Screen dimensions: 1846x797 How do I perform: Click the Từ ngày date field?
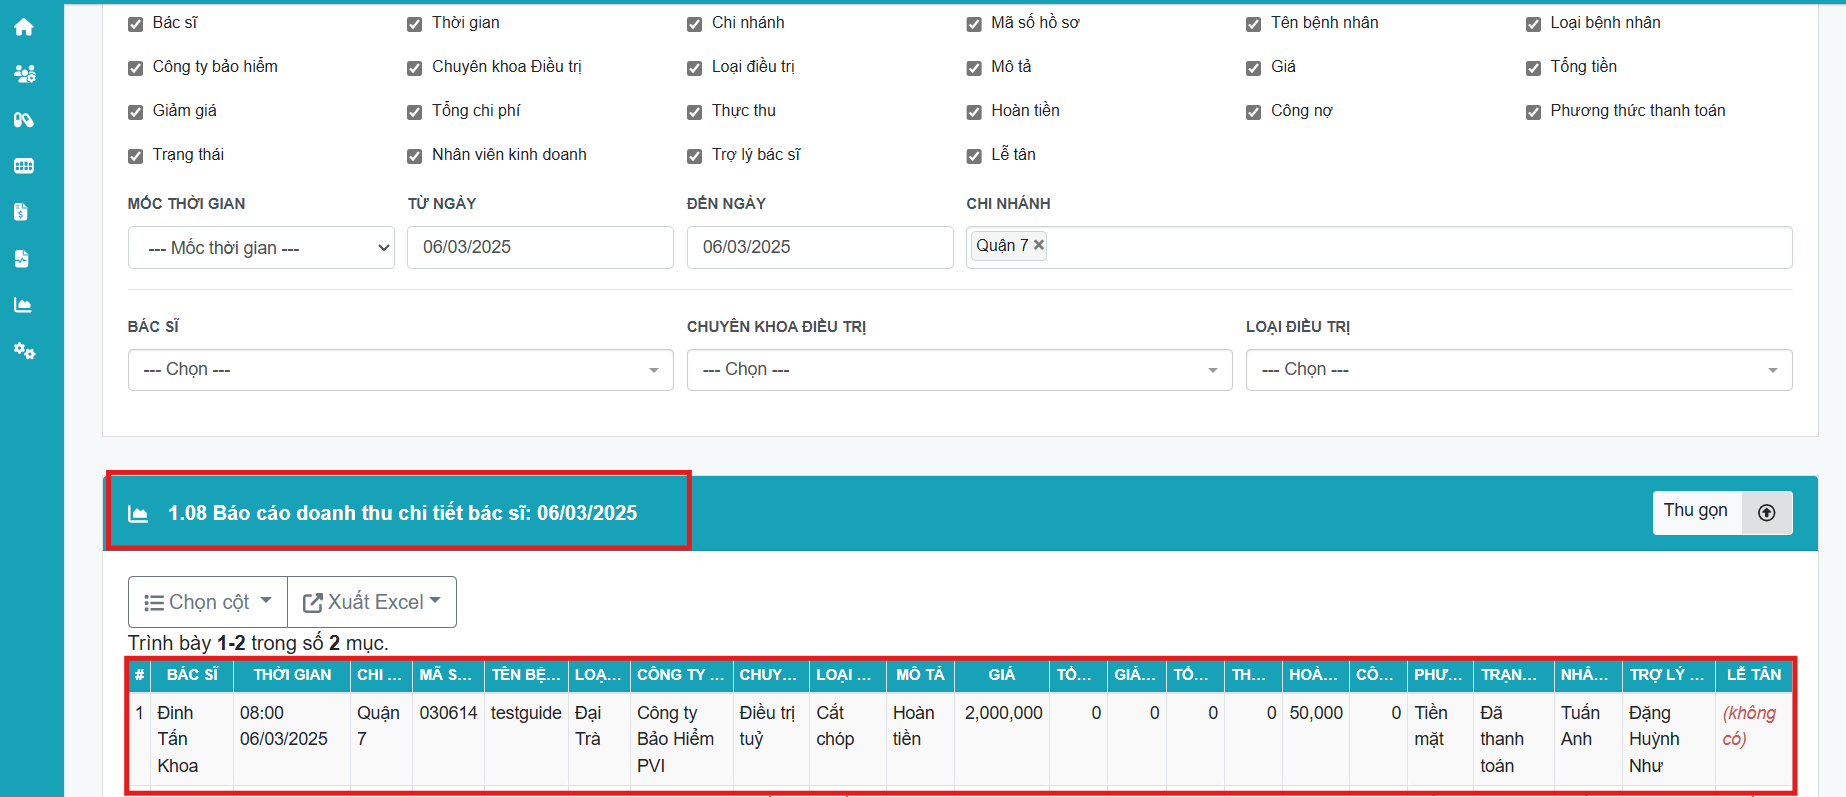pos(540,247)
